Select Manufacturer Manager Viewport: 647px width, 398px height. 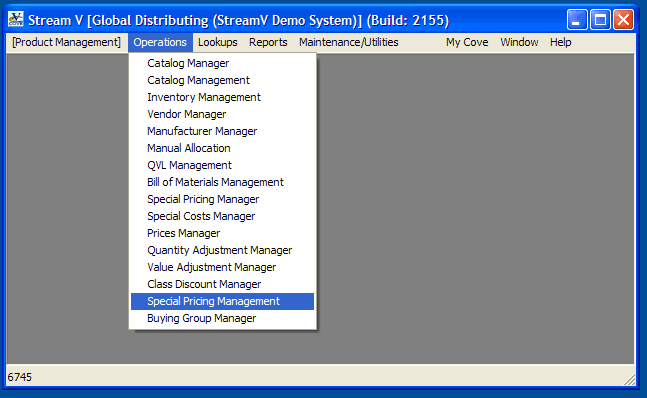coord(222,131)
